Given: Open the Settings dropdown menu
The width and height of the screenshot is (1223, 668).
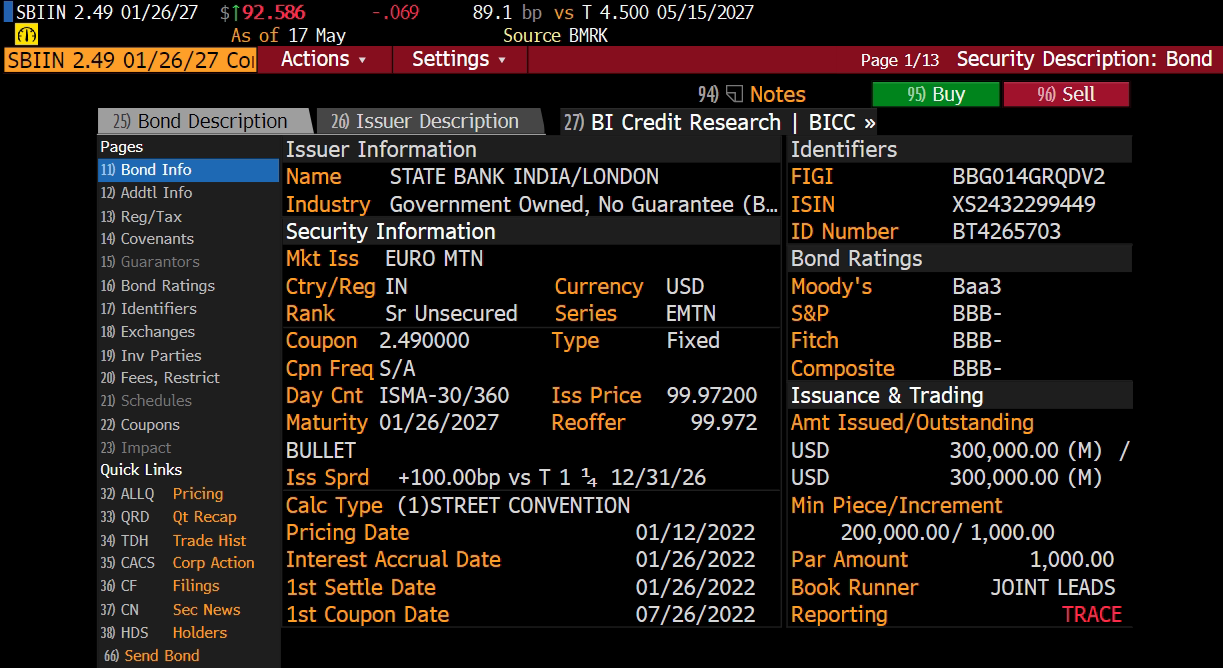Looking at the screenshot, I should 459,59.
